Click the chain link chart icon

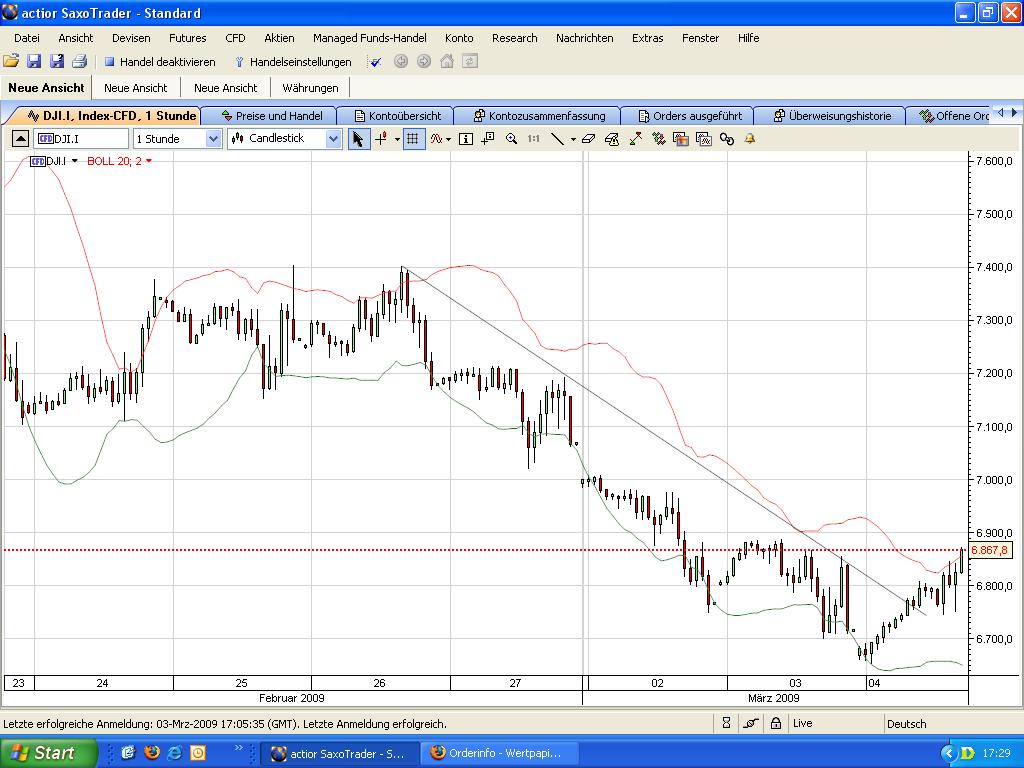coord(727,139)
